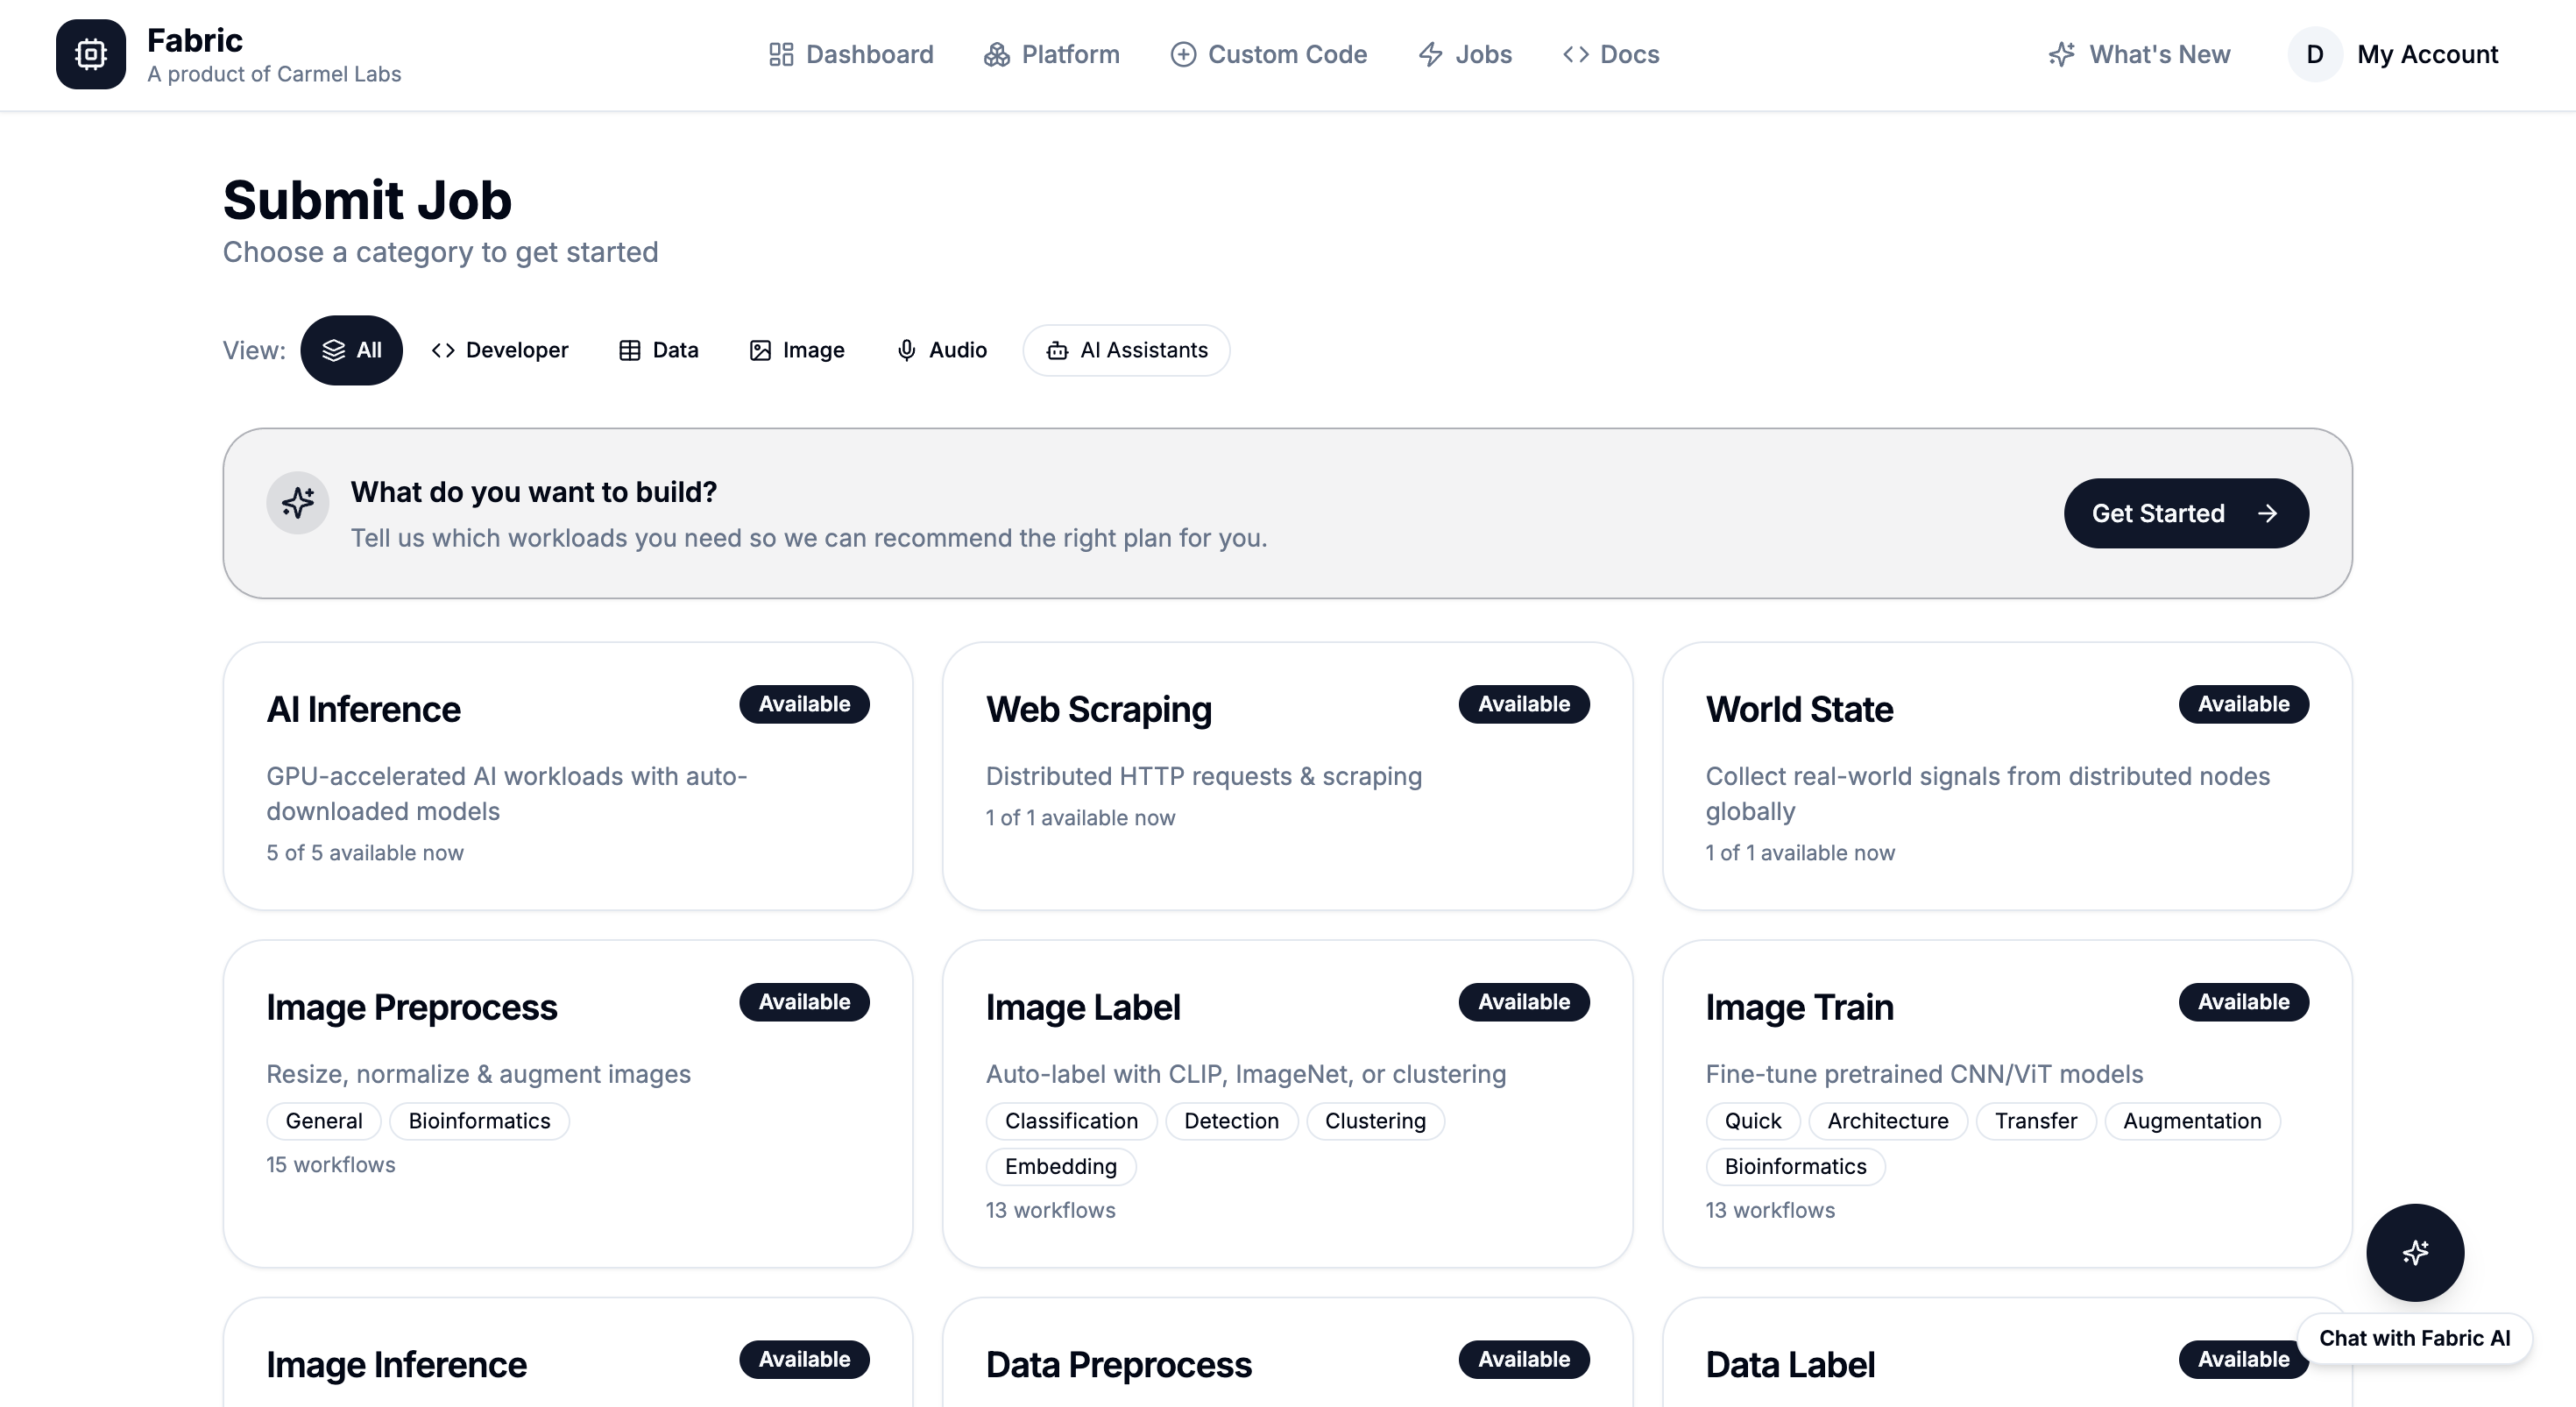This screenshot has width=2576, height=1407.
Task: Click the Bioinformatics tag under Image Preprocess
Action: pos(479,1120)
